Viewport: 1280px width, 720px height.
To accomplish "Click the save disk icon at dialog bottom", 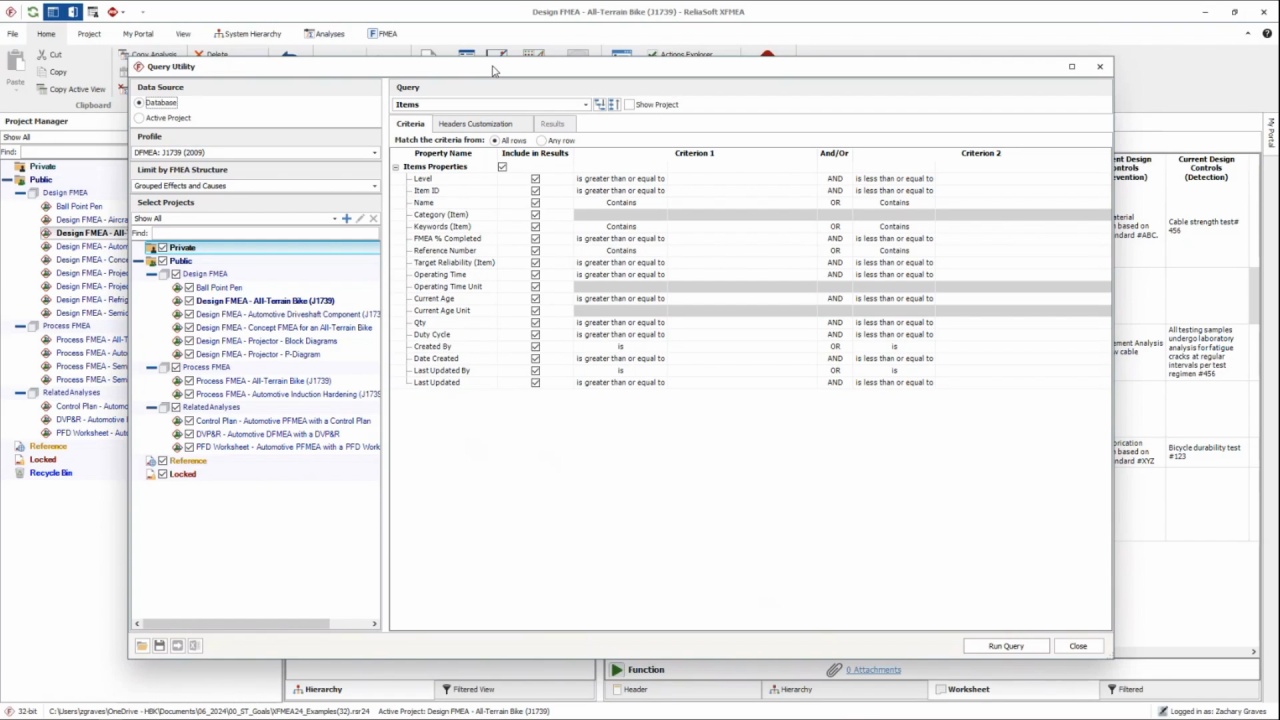I will click(x=159, y=646).
